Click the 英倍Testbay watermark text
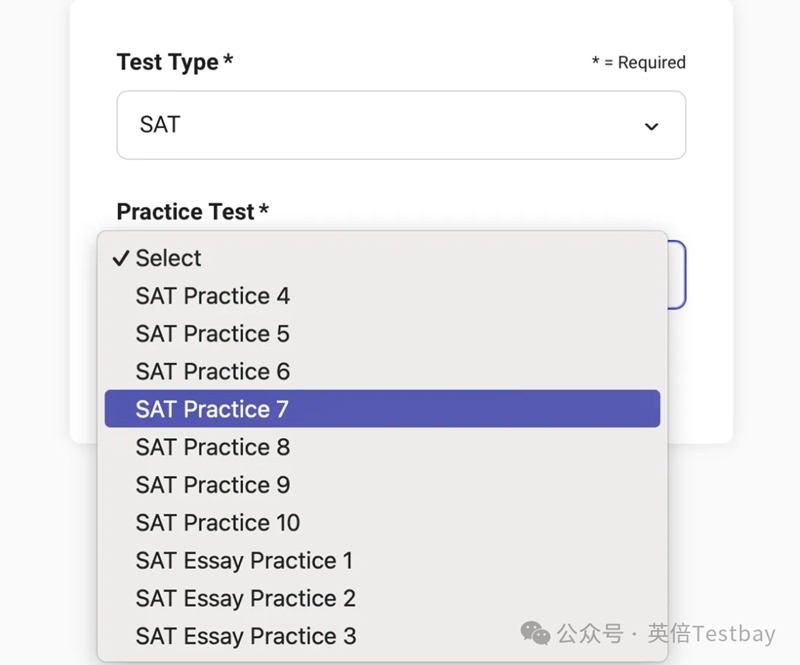Image resolution: width=800 pixels, height=665 pixels. 711,634
